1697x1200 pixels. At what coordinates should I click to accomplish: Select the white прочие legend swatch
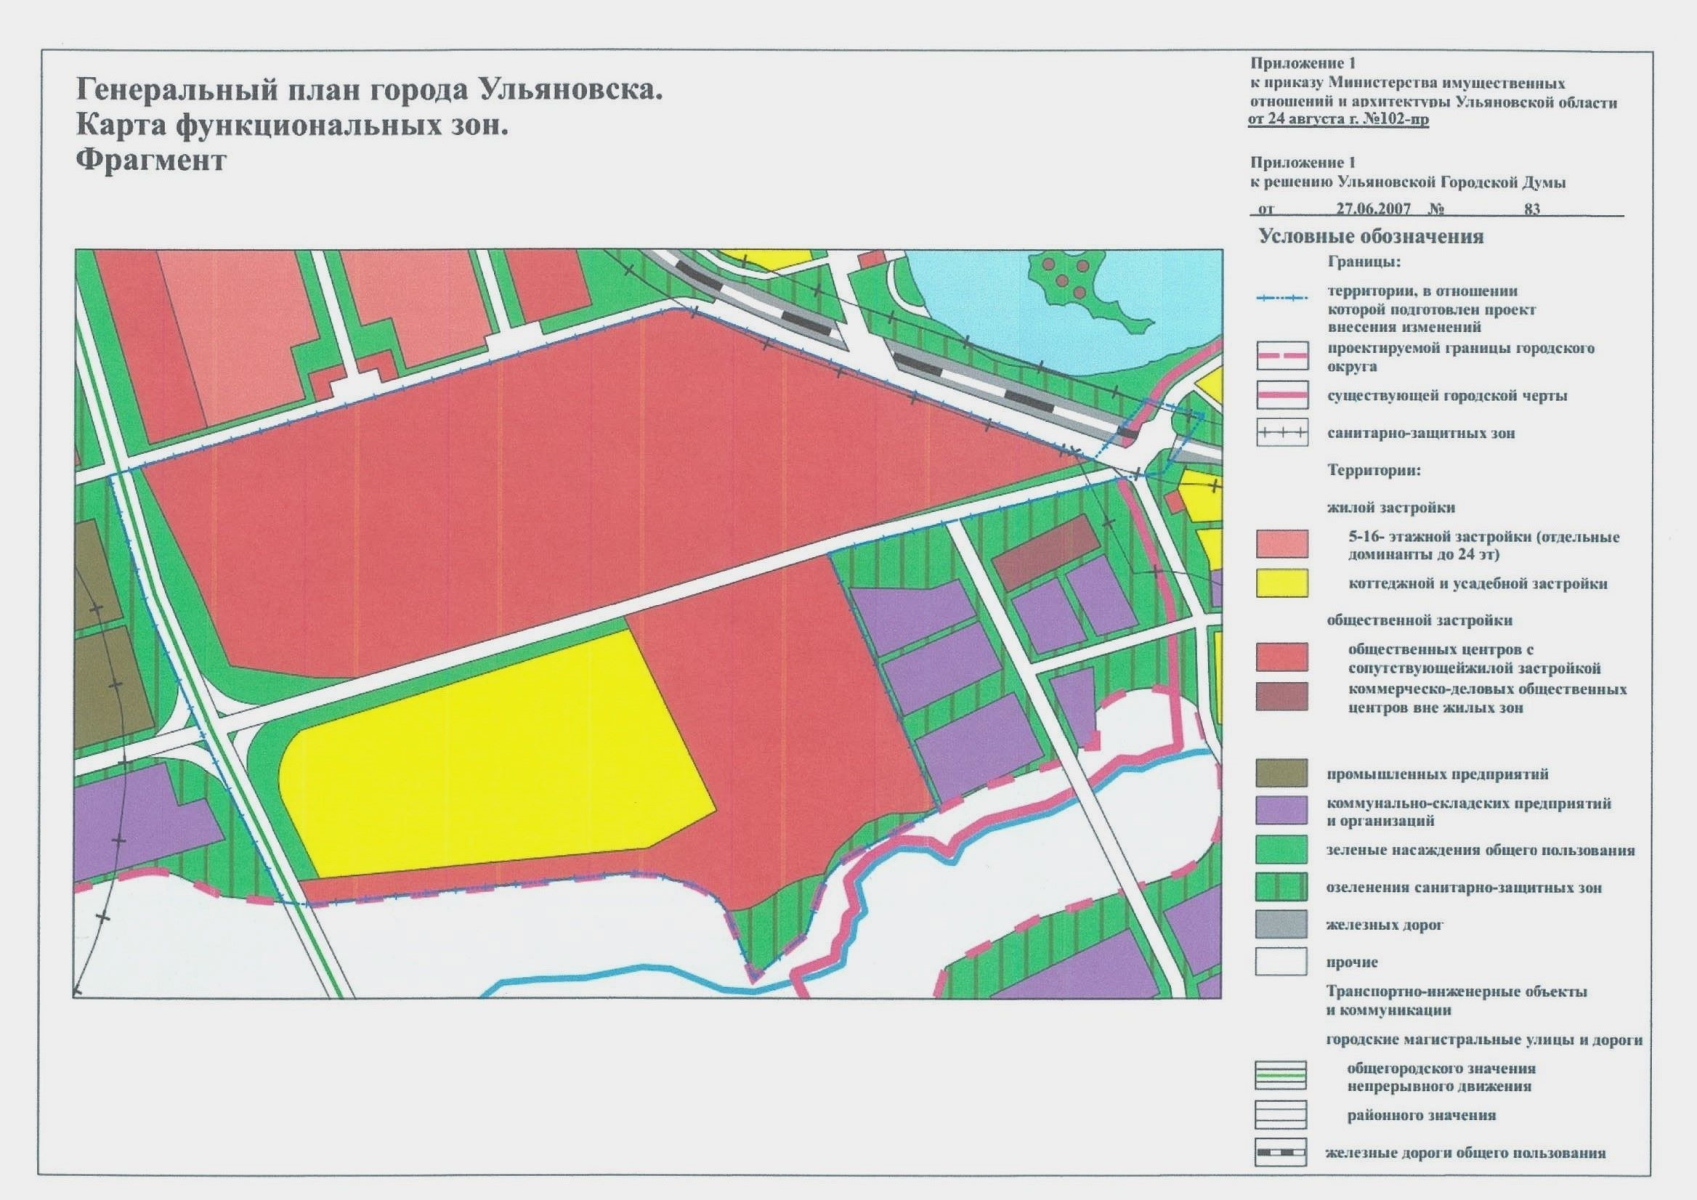pyautogui.click(x=1281, y=962)
